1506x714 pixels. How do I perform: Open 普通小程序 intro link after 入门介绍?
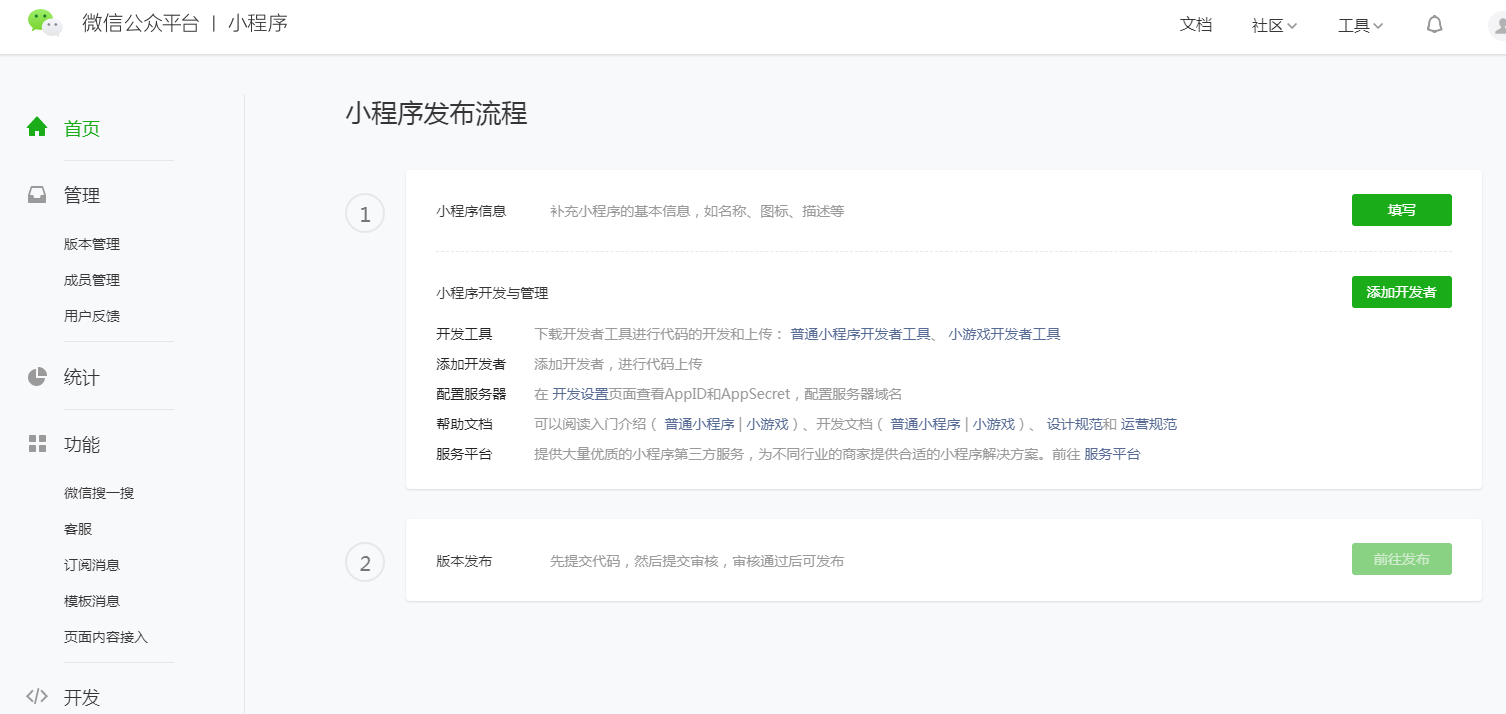click(699, 424)
